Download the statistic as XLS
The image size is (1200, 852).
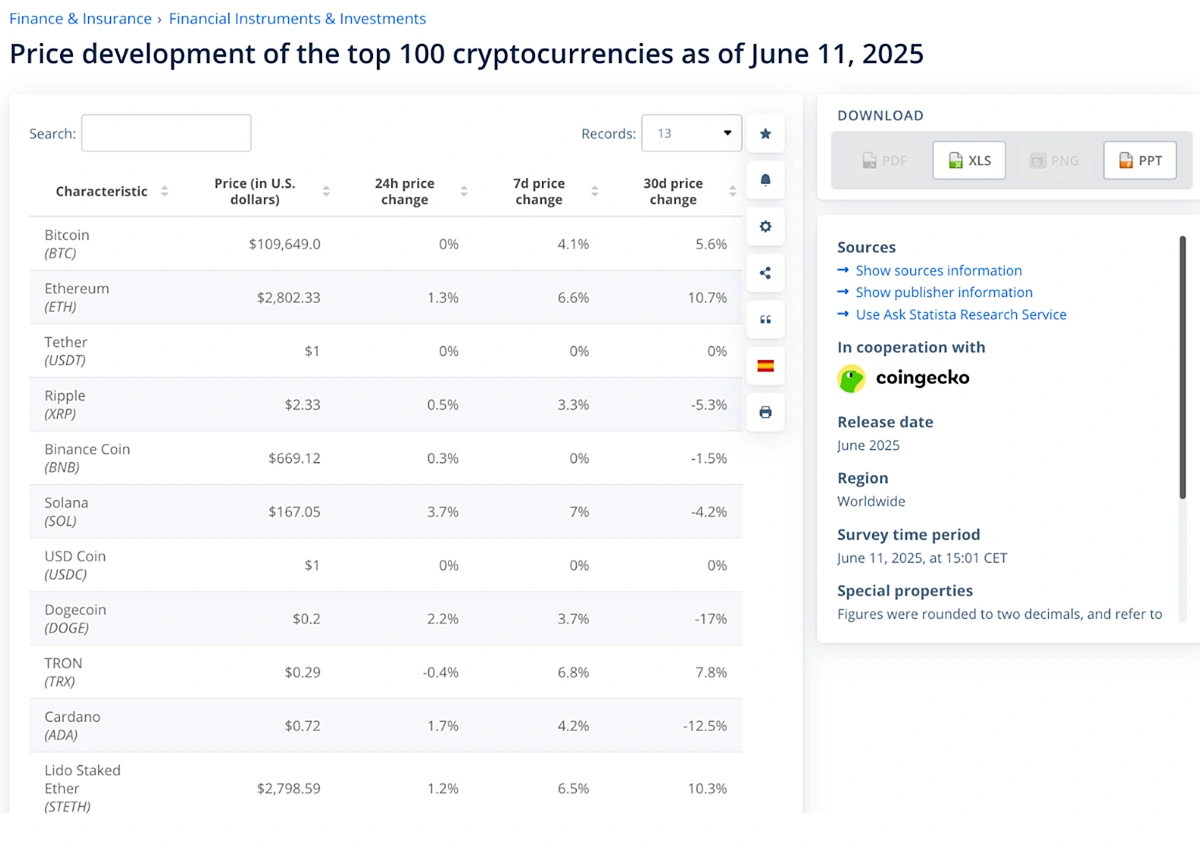pyautogui.click(x=968, y=159)
